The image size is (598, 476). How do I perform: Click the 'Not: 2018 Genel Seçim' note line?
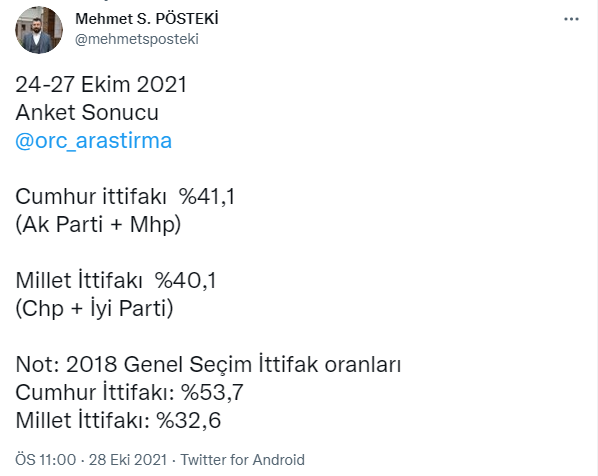point(208,364)
